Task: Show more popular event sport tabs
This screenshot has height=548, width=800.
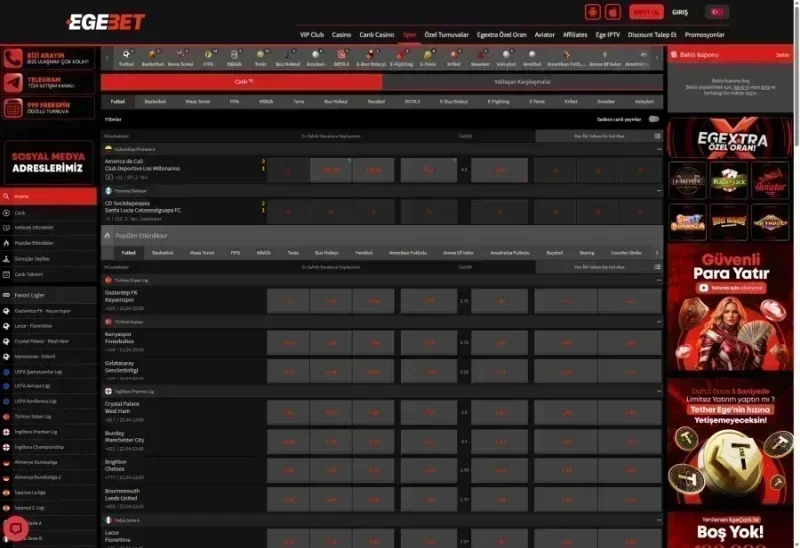Action: [x=657, y=253]
